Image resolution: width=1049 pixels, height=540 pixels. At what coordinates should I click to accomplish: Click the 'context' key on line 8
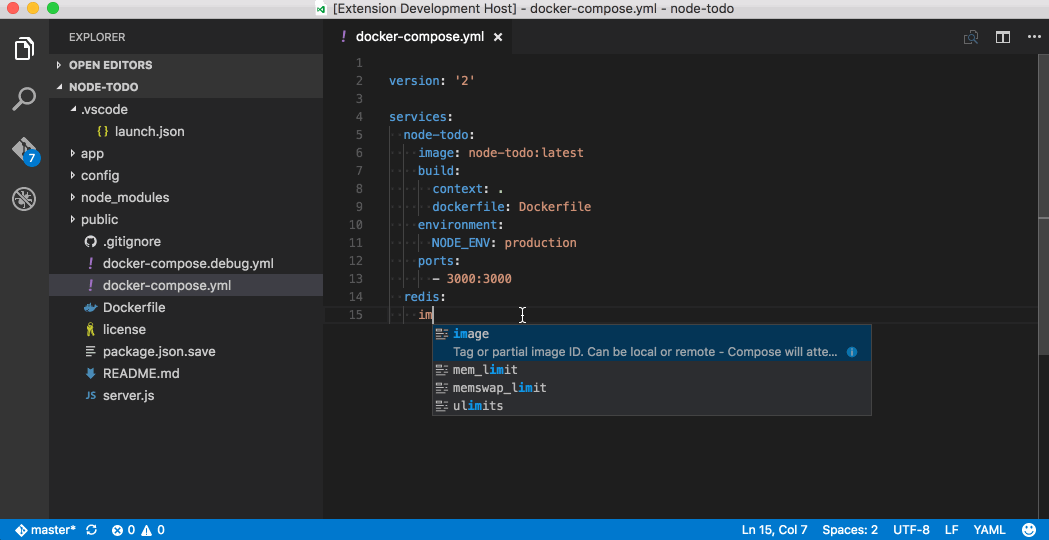click(458, 189)
